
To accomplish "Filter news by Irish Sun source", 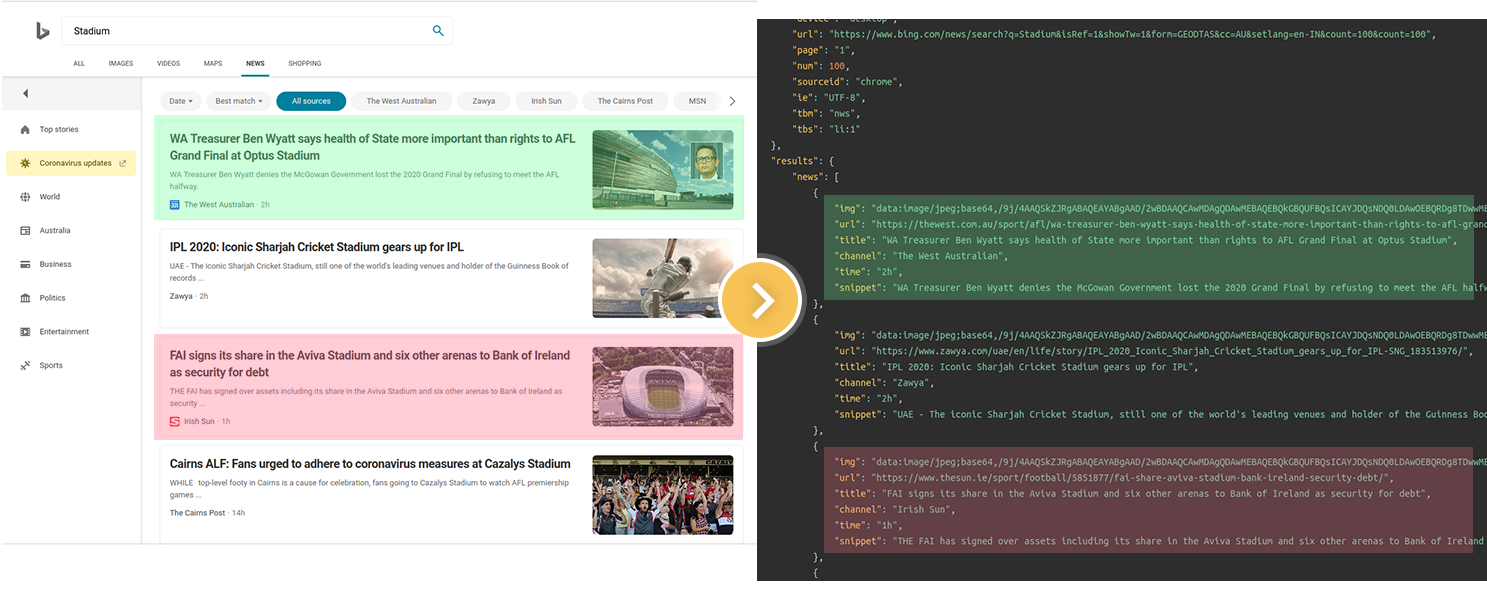I will click(546, 101).
